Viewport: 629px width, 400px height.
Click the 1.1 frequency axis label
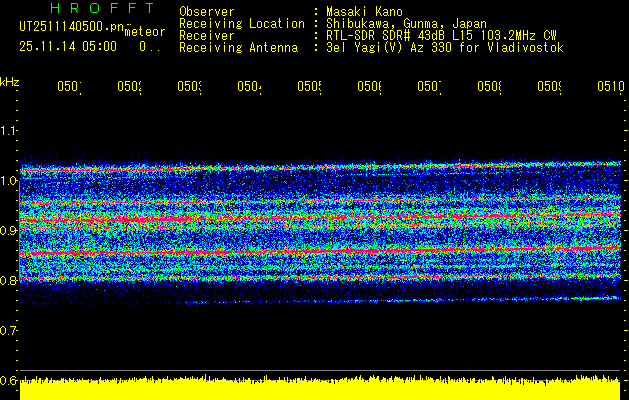pyautogui.click(x=8, y=130)
